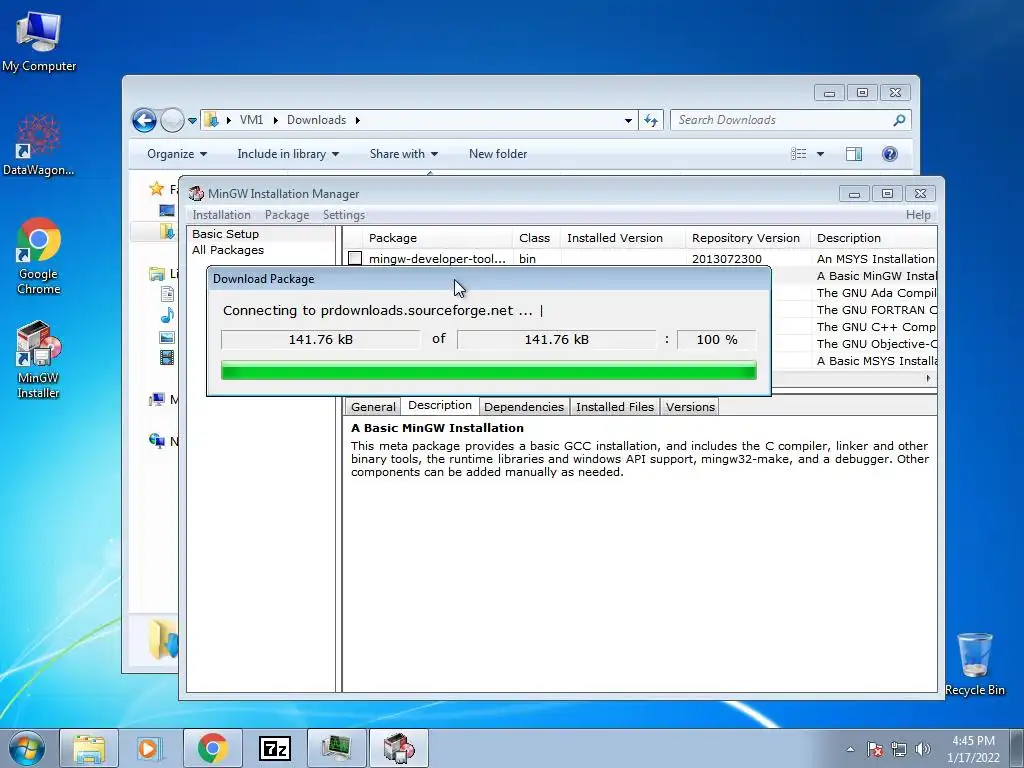Click the 2013072300 repository version cell
The image size is (1024, 768).
click(727, 259)
